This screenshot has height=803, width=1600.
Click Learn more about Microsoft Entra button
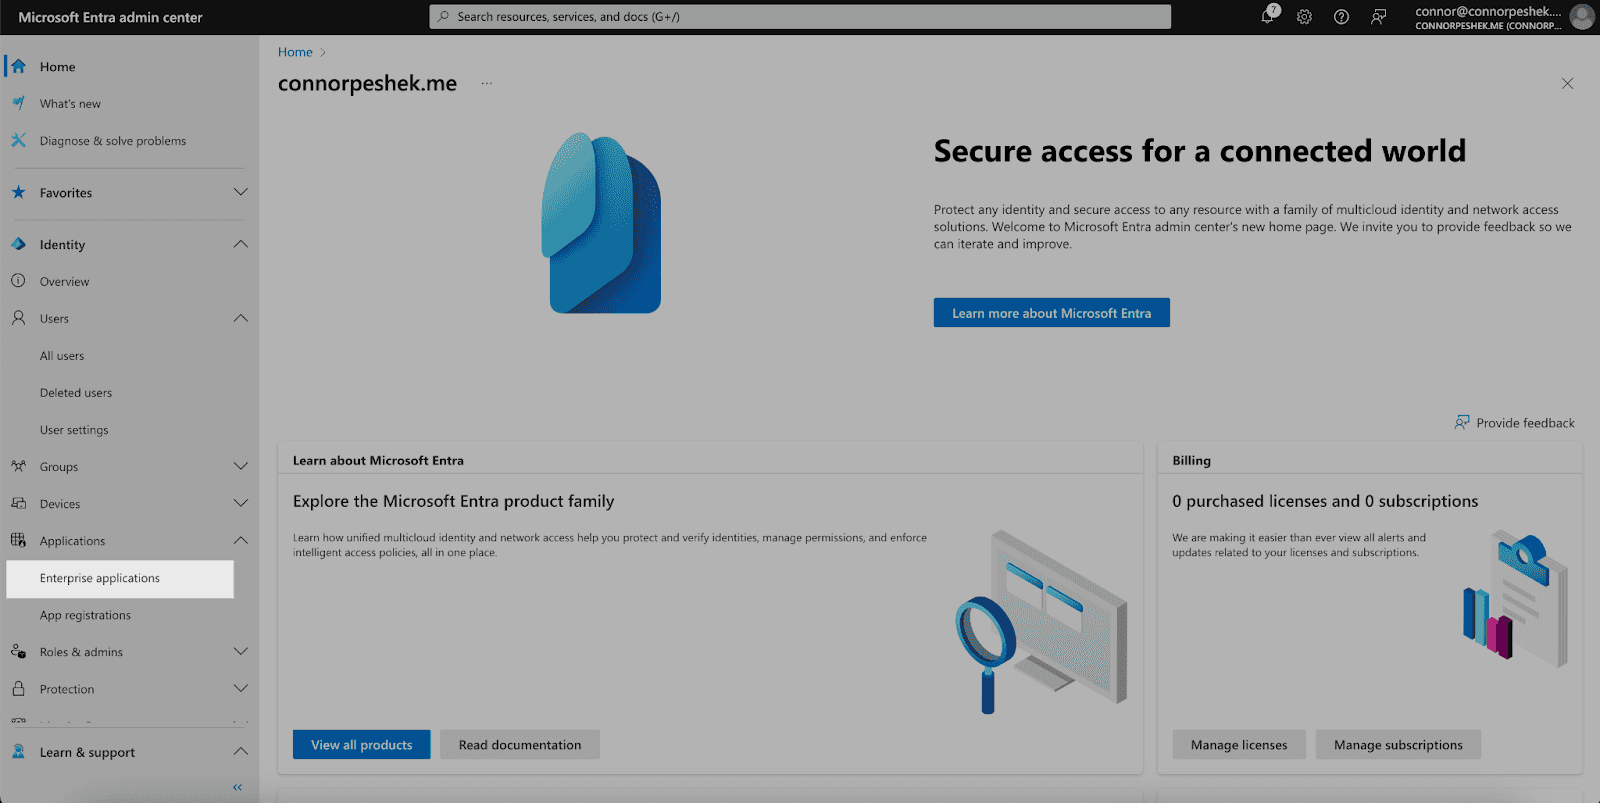coord(1052,313)
